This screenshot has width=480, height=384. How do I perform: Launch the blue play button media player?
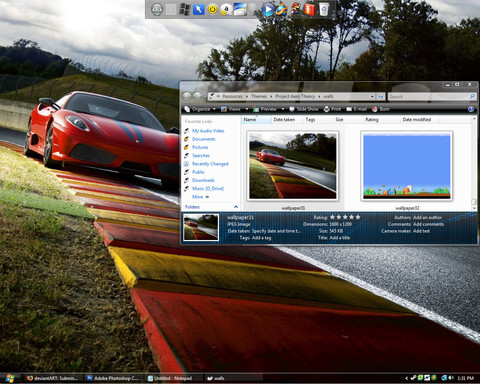pos(267,9)
